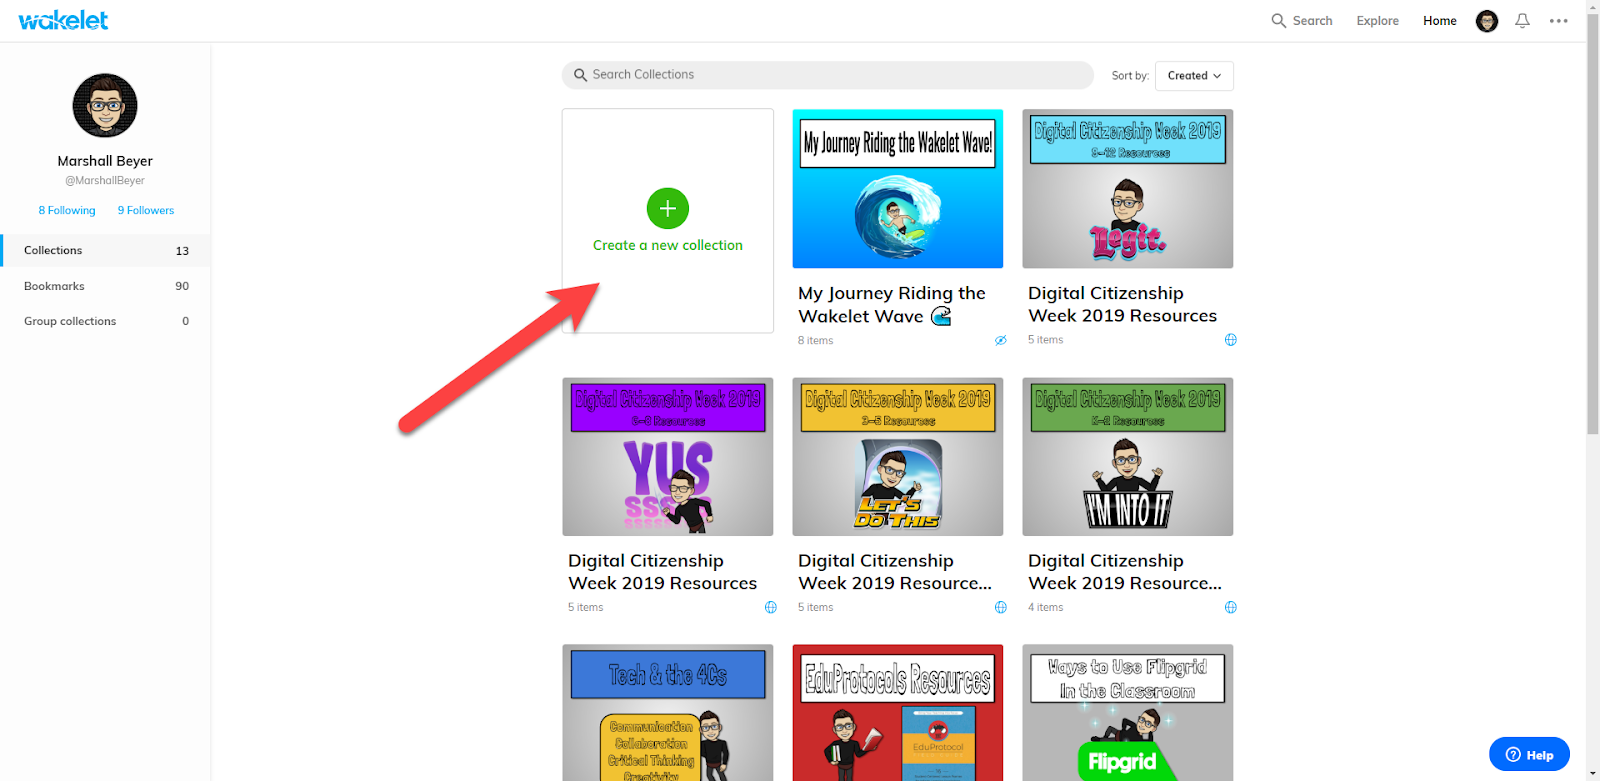
Task: Click Create a new collection text
Action: pos(668,245)
